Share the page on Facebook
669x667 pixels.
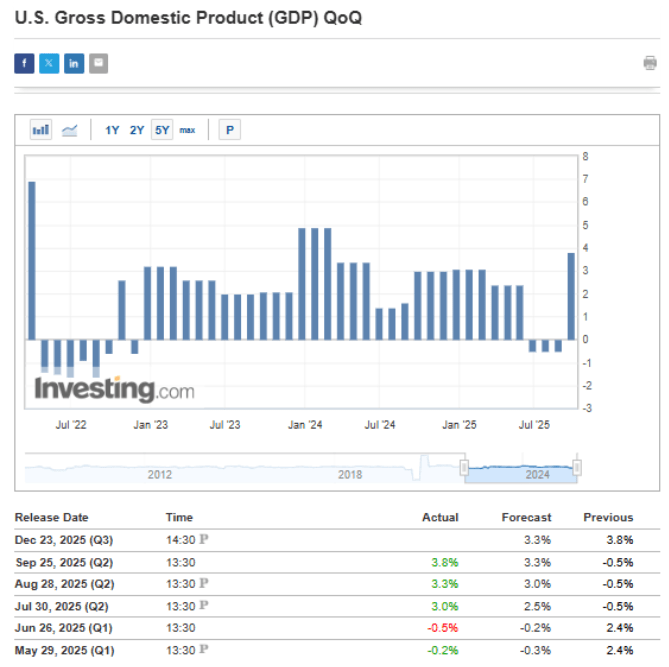(24, 64)
